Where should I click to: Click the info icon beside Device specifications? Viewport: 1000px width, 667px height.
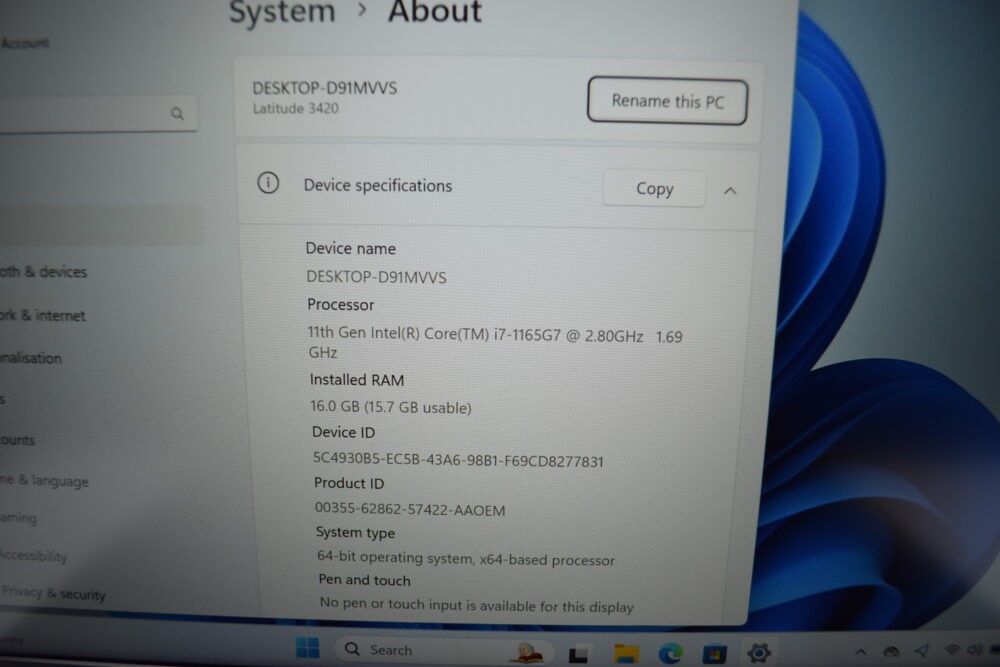click(x=268, y=183)
